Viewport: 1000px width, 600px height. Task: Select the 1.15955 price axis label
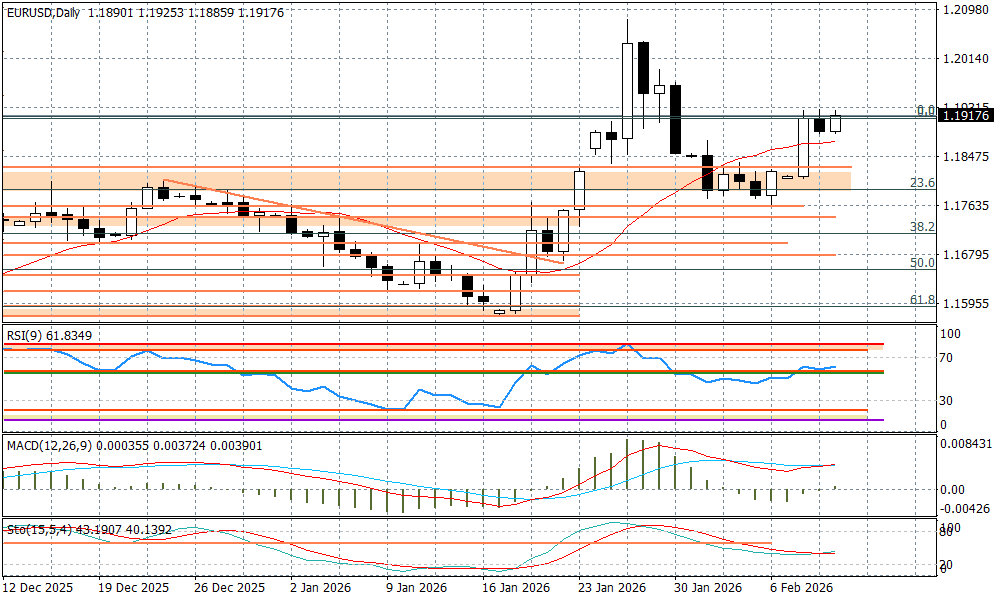click(966, 304)
